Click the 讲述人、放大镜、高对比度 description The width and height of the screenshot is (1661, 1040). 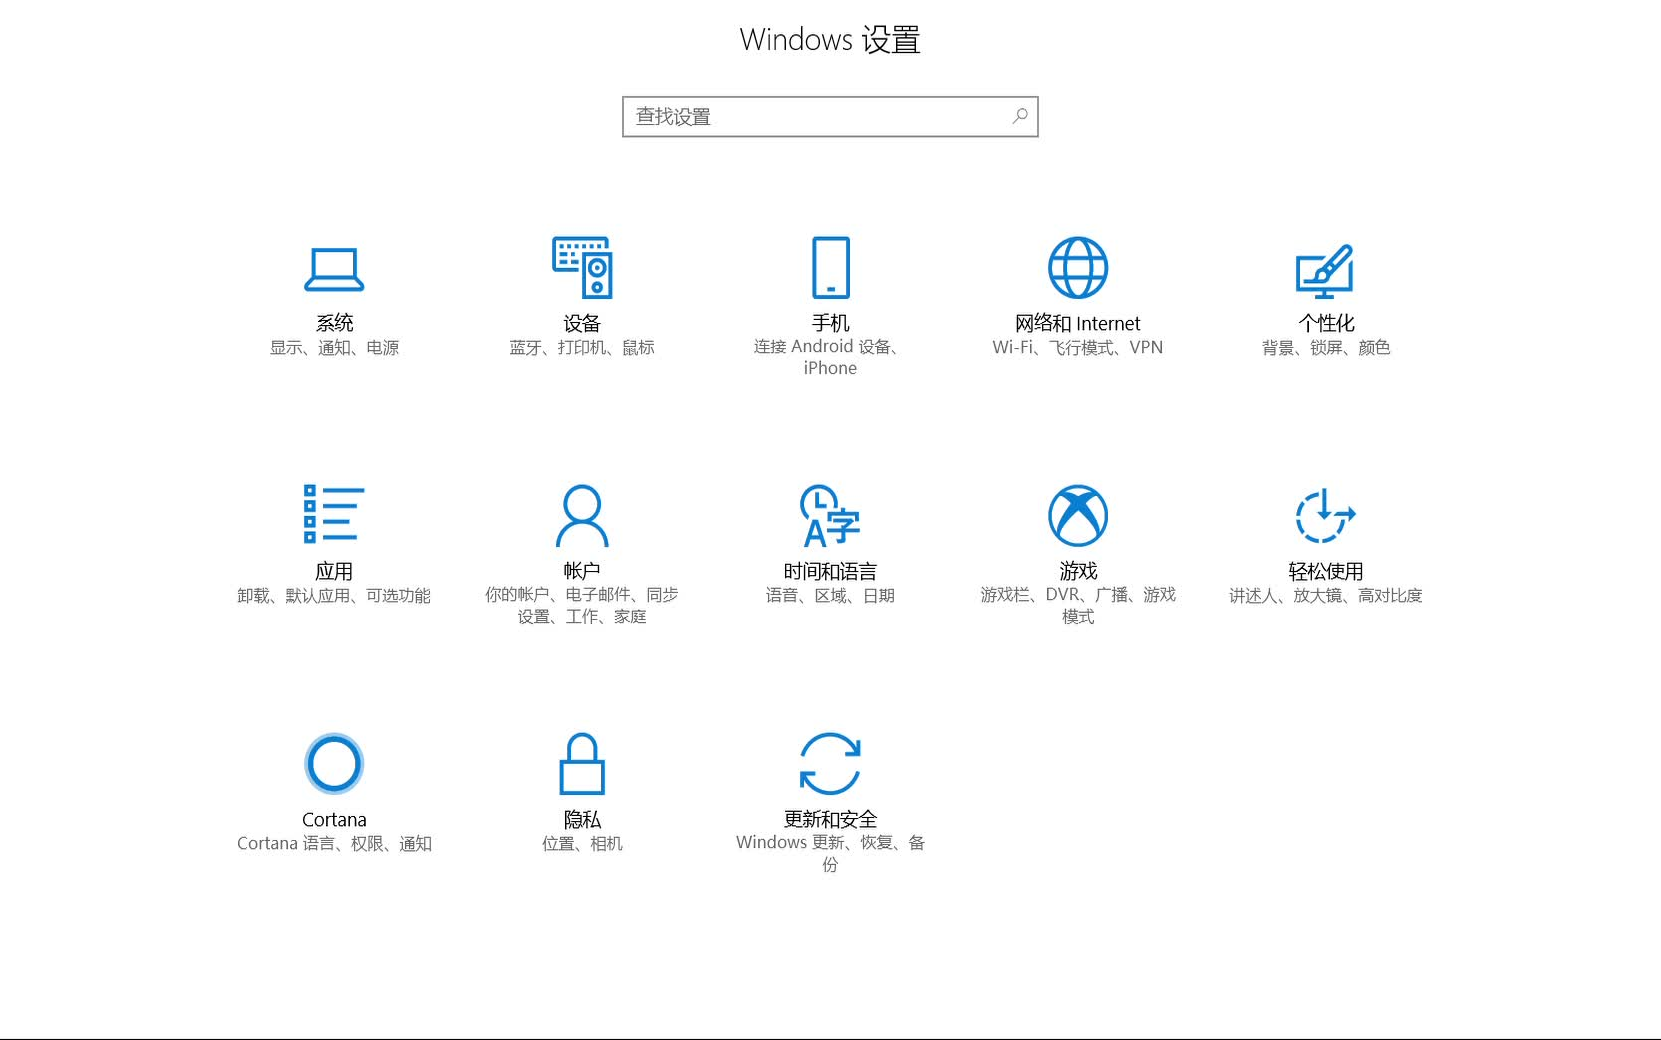[x=1326, y=596]
